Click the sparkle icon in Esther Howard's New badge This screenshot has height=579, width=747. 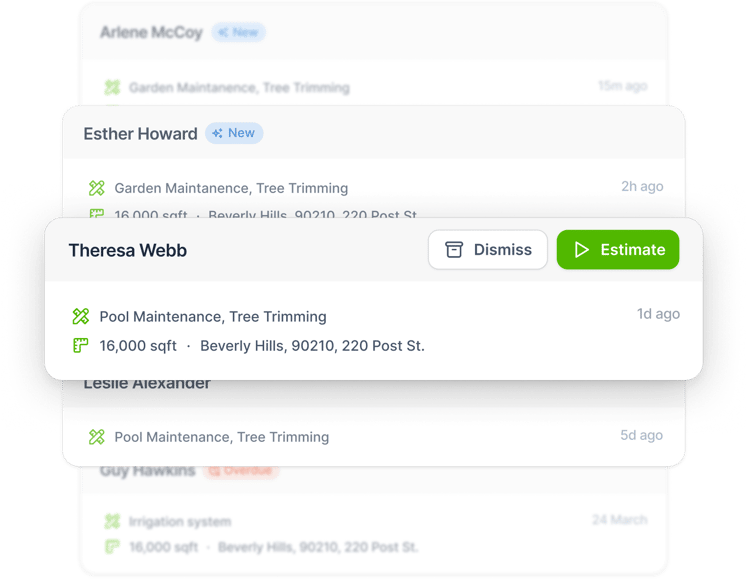[x=218, y=133]
